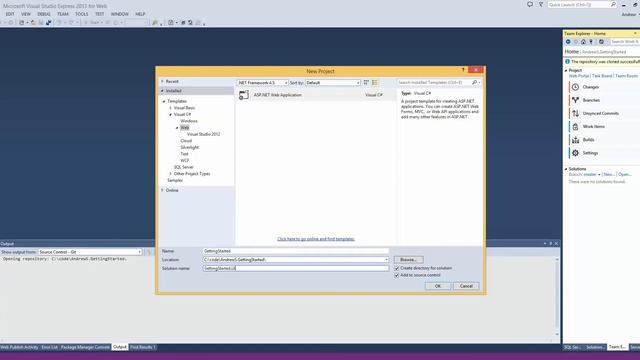The width and height of the screenshot is (640, 360).
Task: Open the Location path dropdown arrow
Action: click(386, 260)
